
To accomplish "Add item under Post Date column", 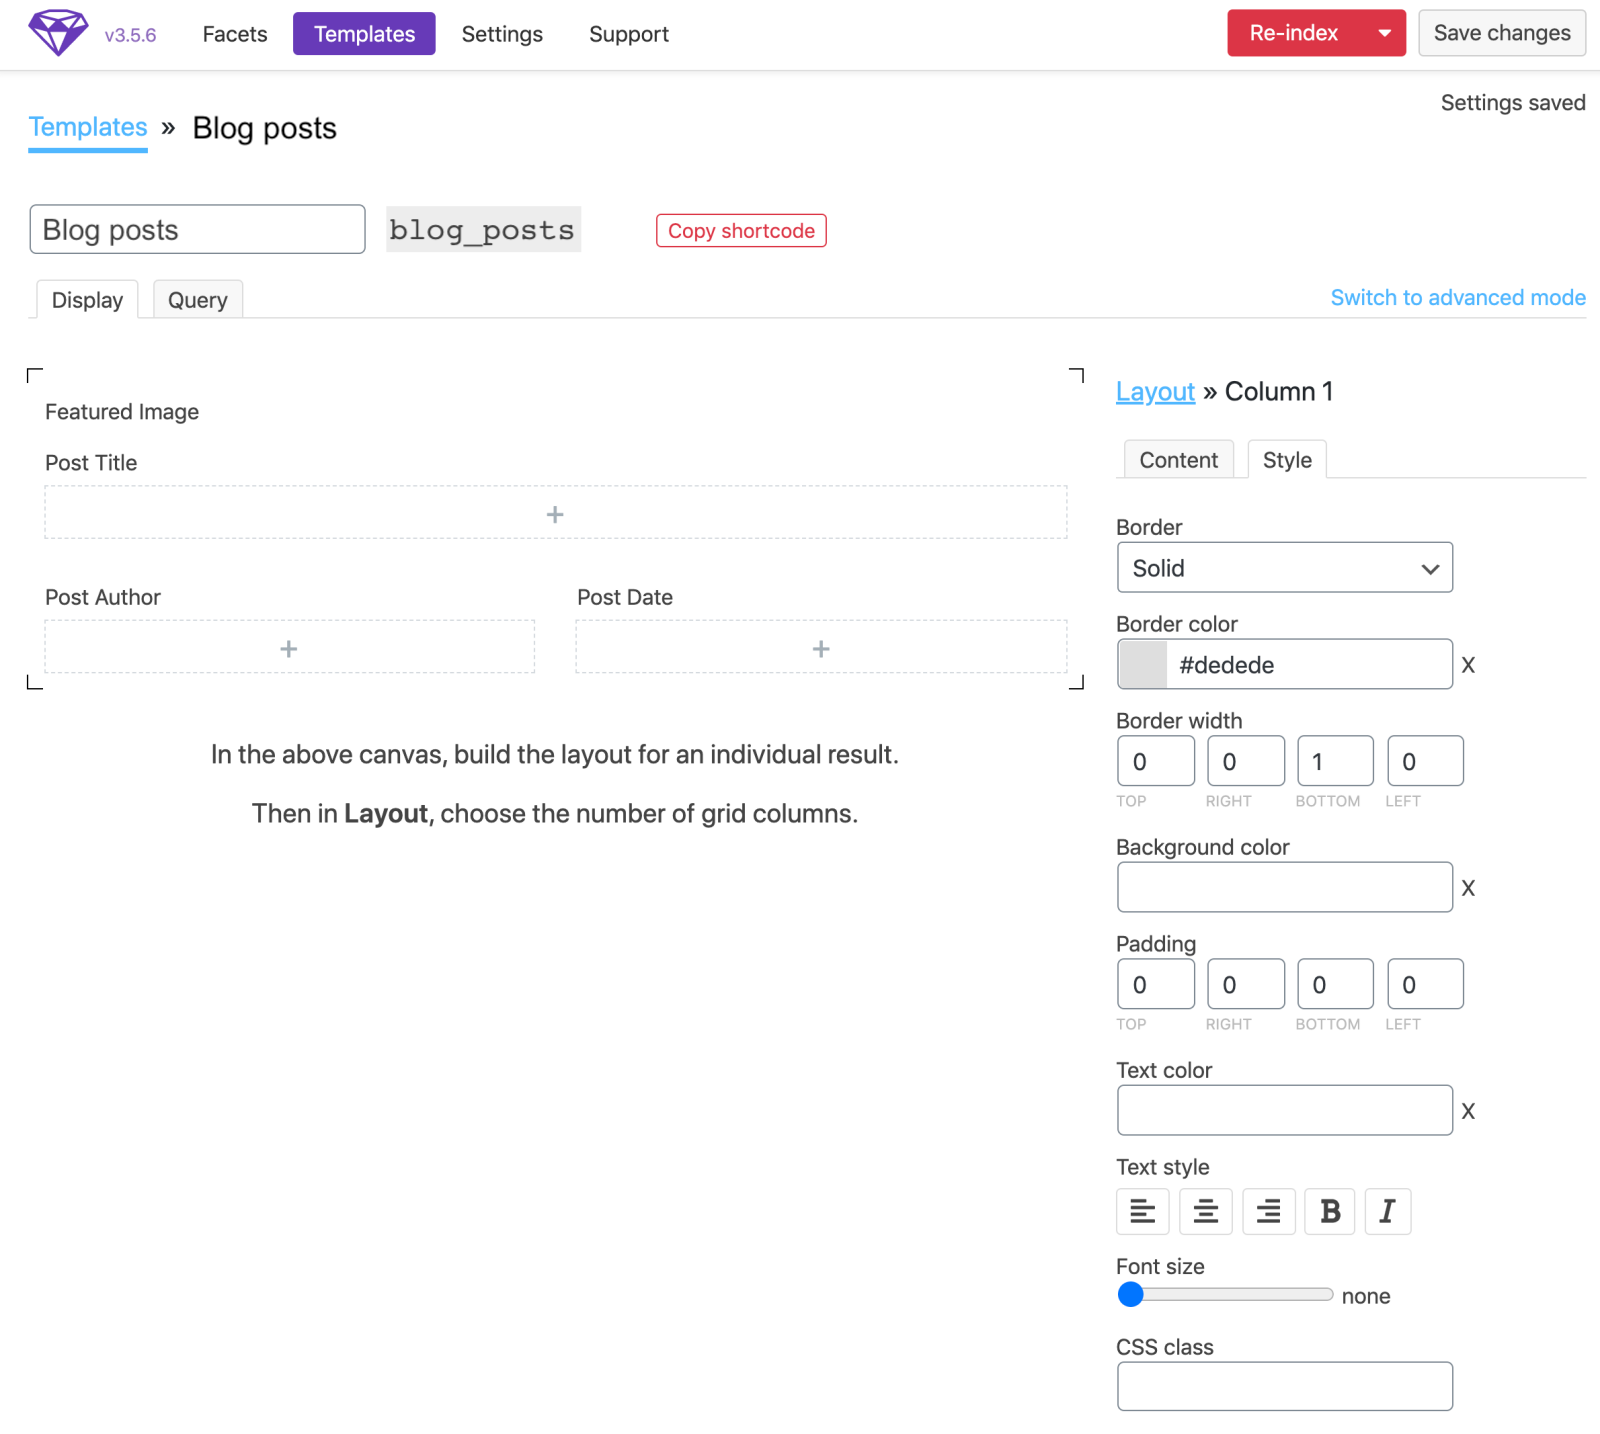I will click(821, 649).
